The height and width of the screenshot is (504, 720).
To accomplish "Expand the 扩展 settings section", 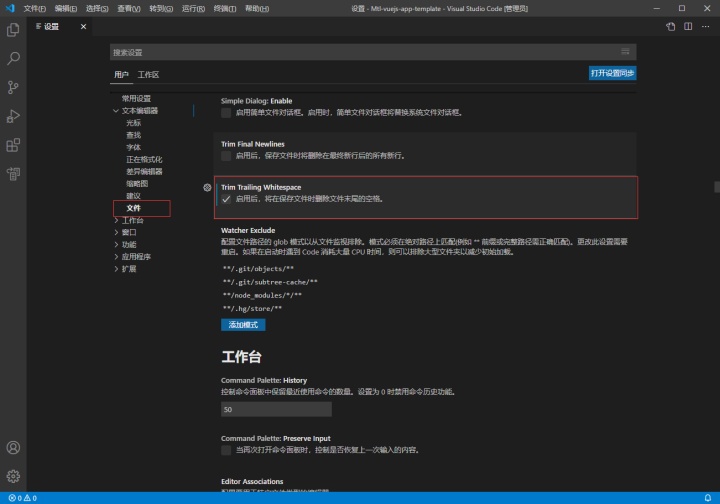I will 116,269.
